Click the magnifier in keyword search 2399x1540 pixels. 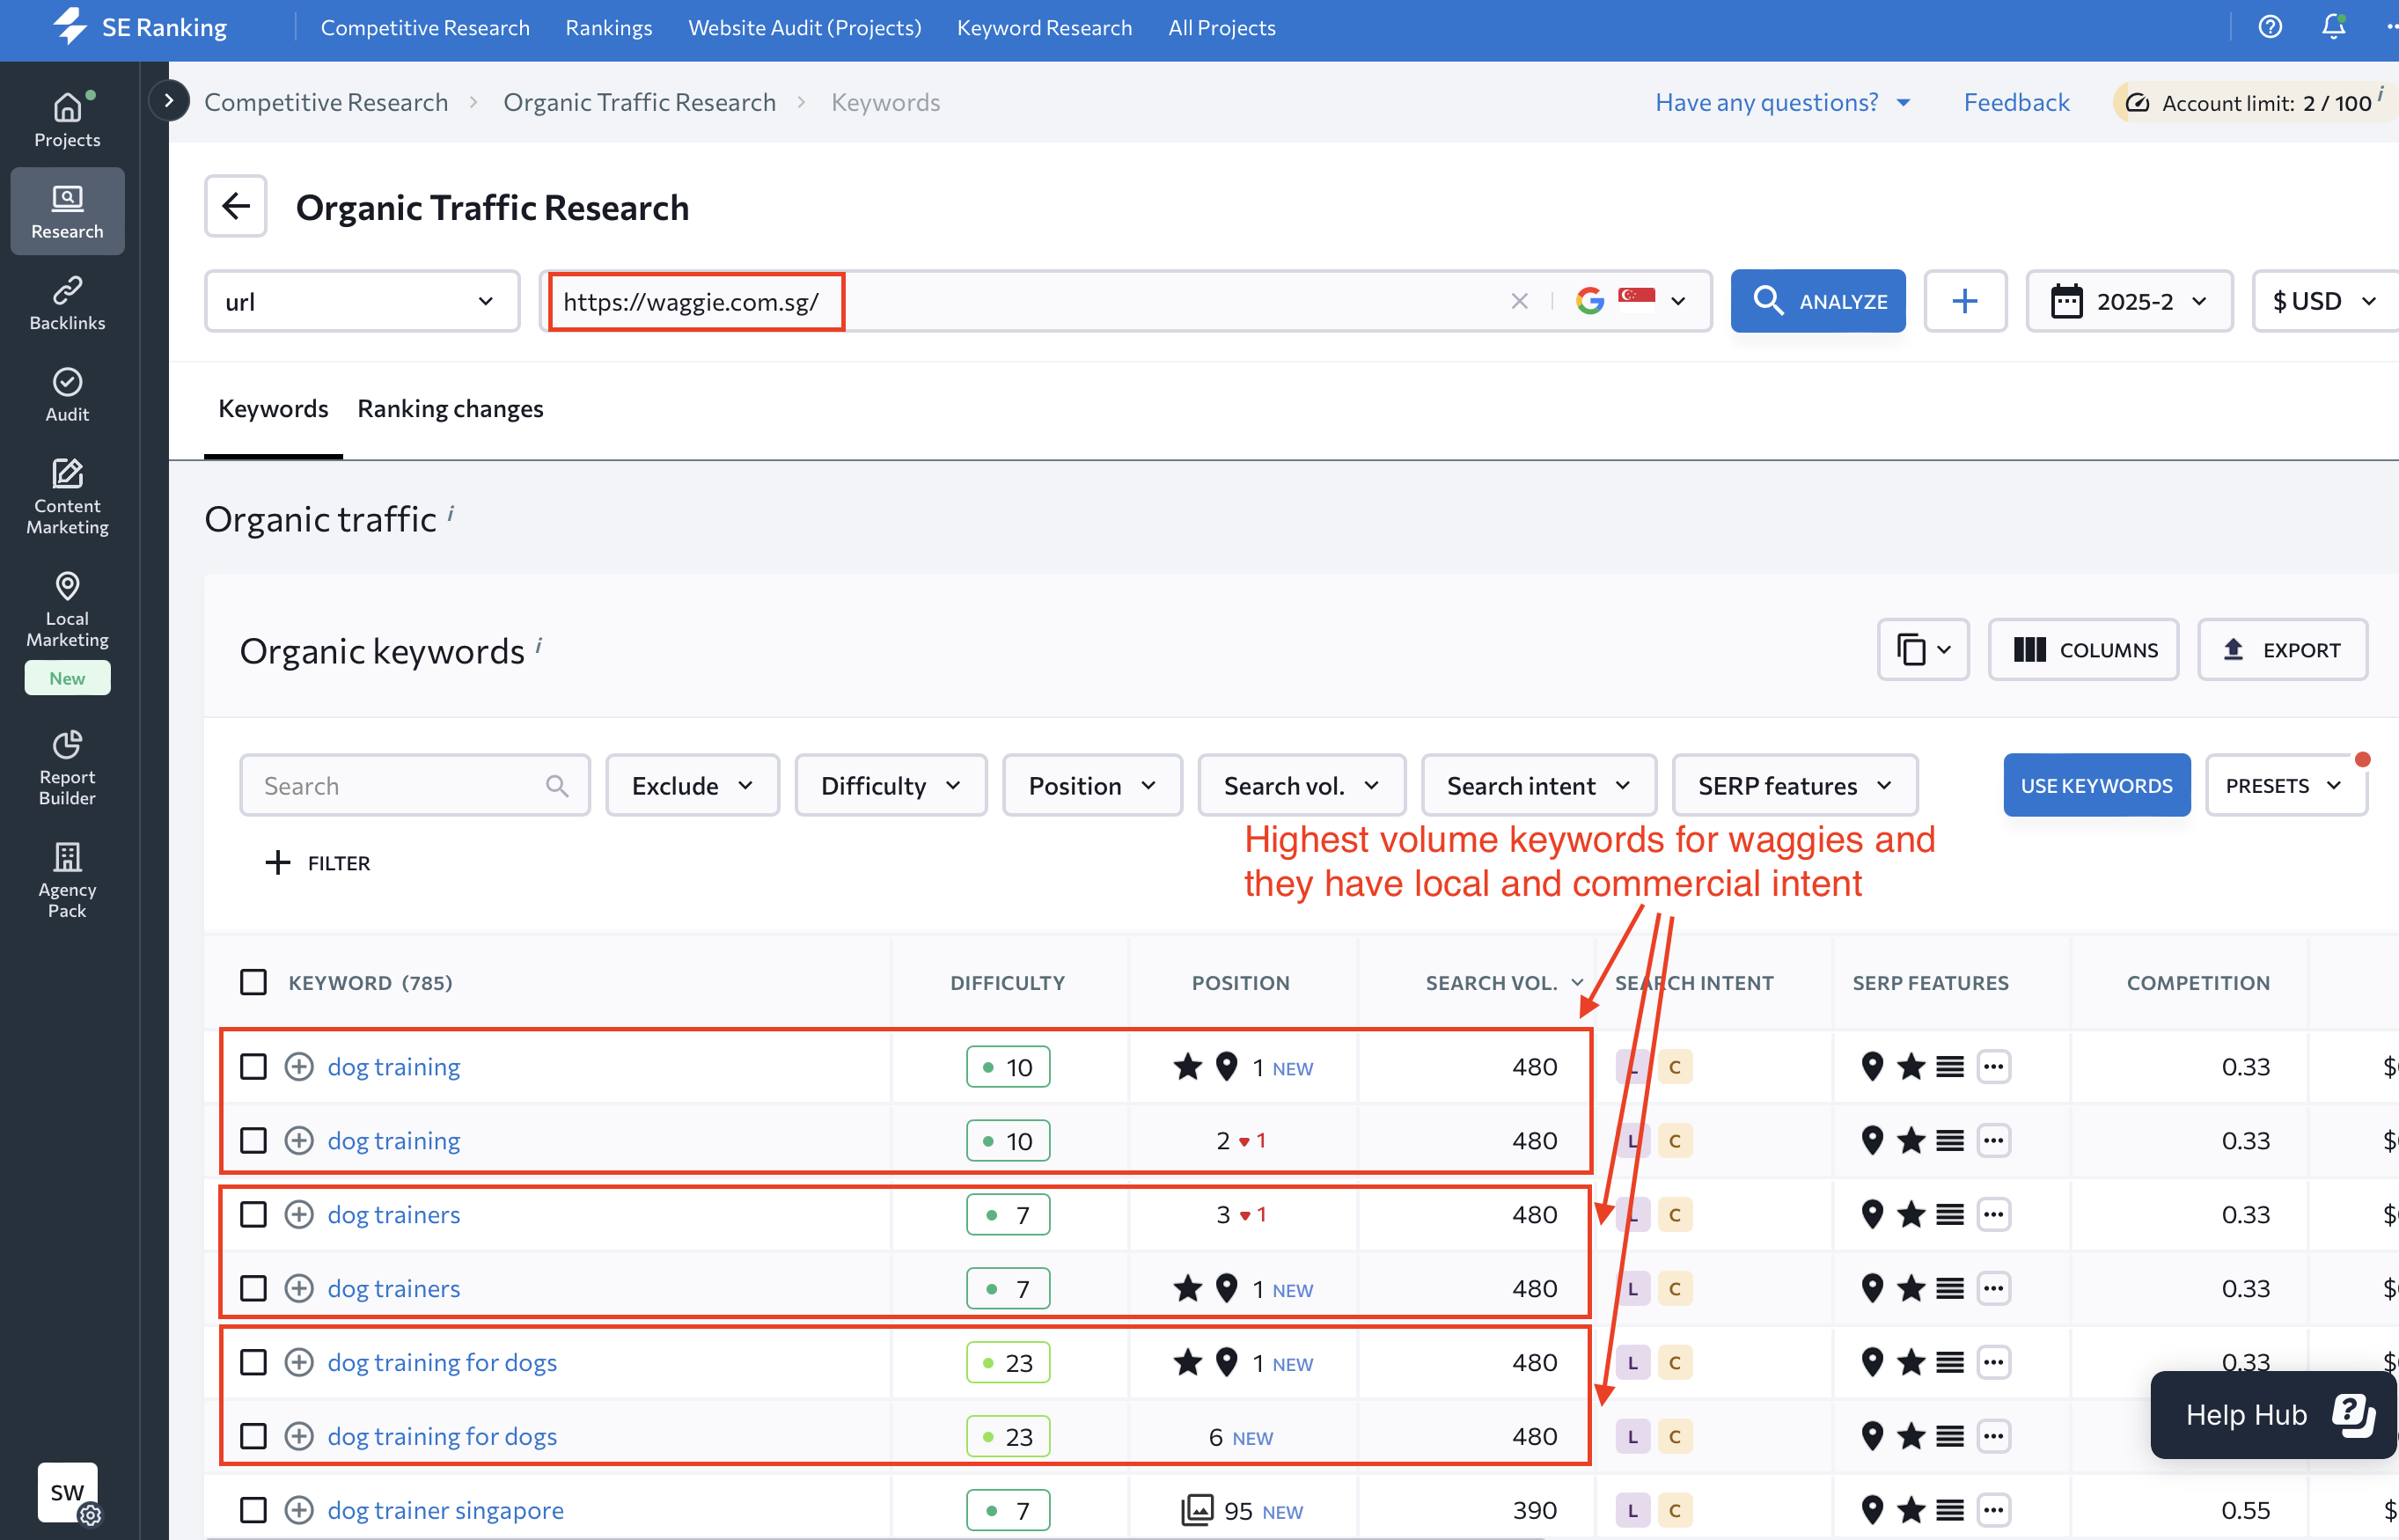(x=557, y=786)
